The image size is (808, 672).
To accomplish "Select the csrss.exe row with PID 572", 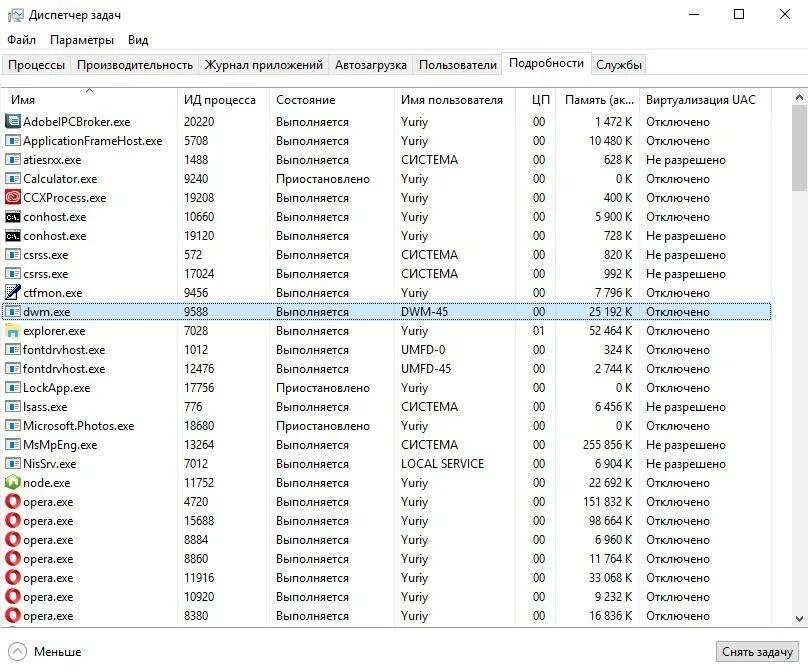I will pyautogui.click(x=386, y=255).
